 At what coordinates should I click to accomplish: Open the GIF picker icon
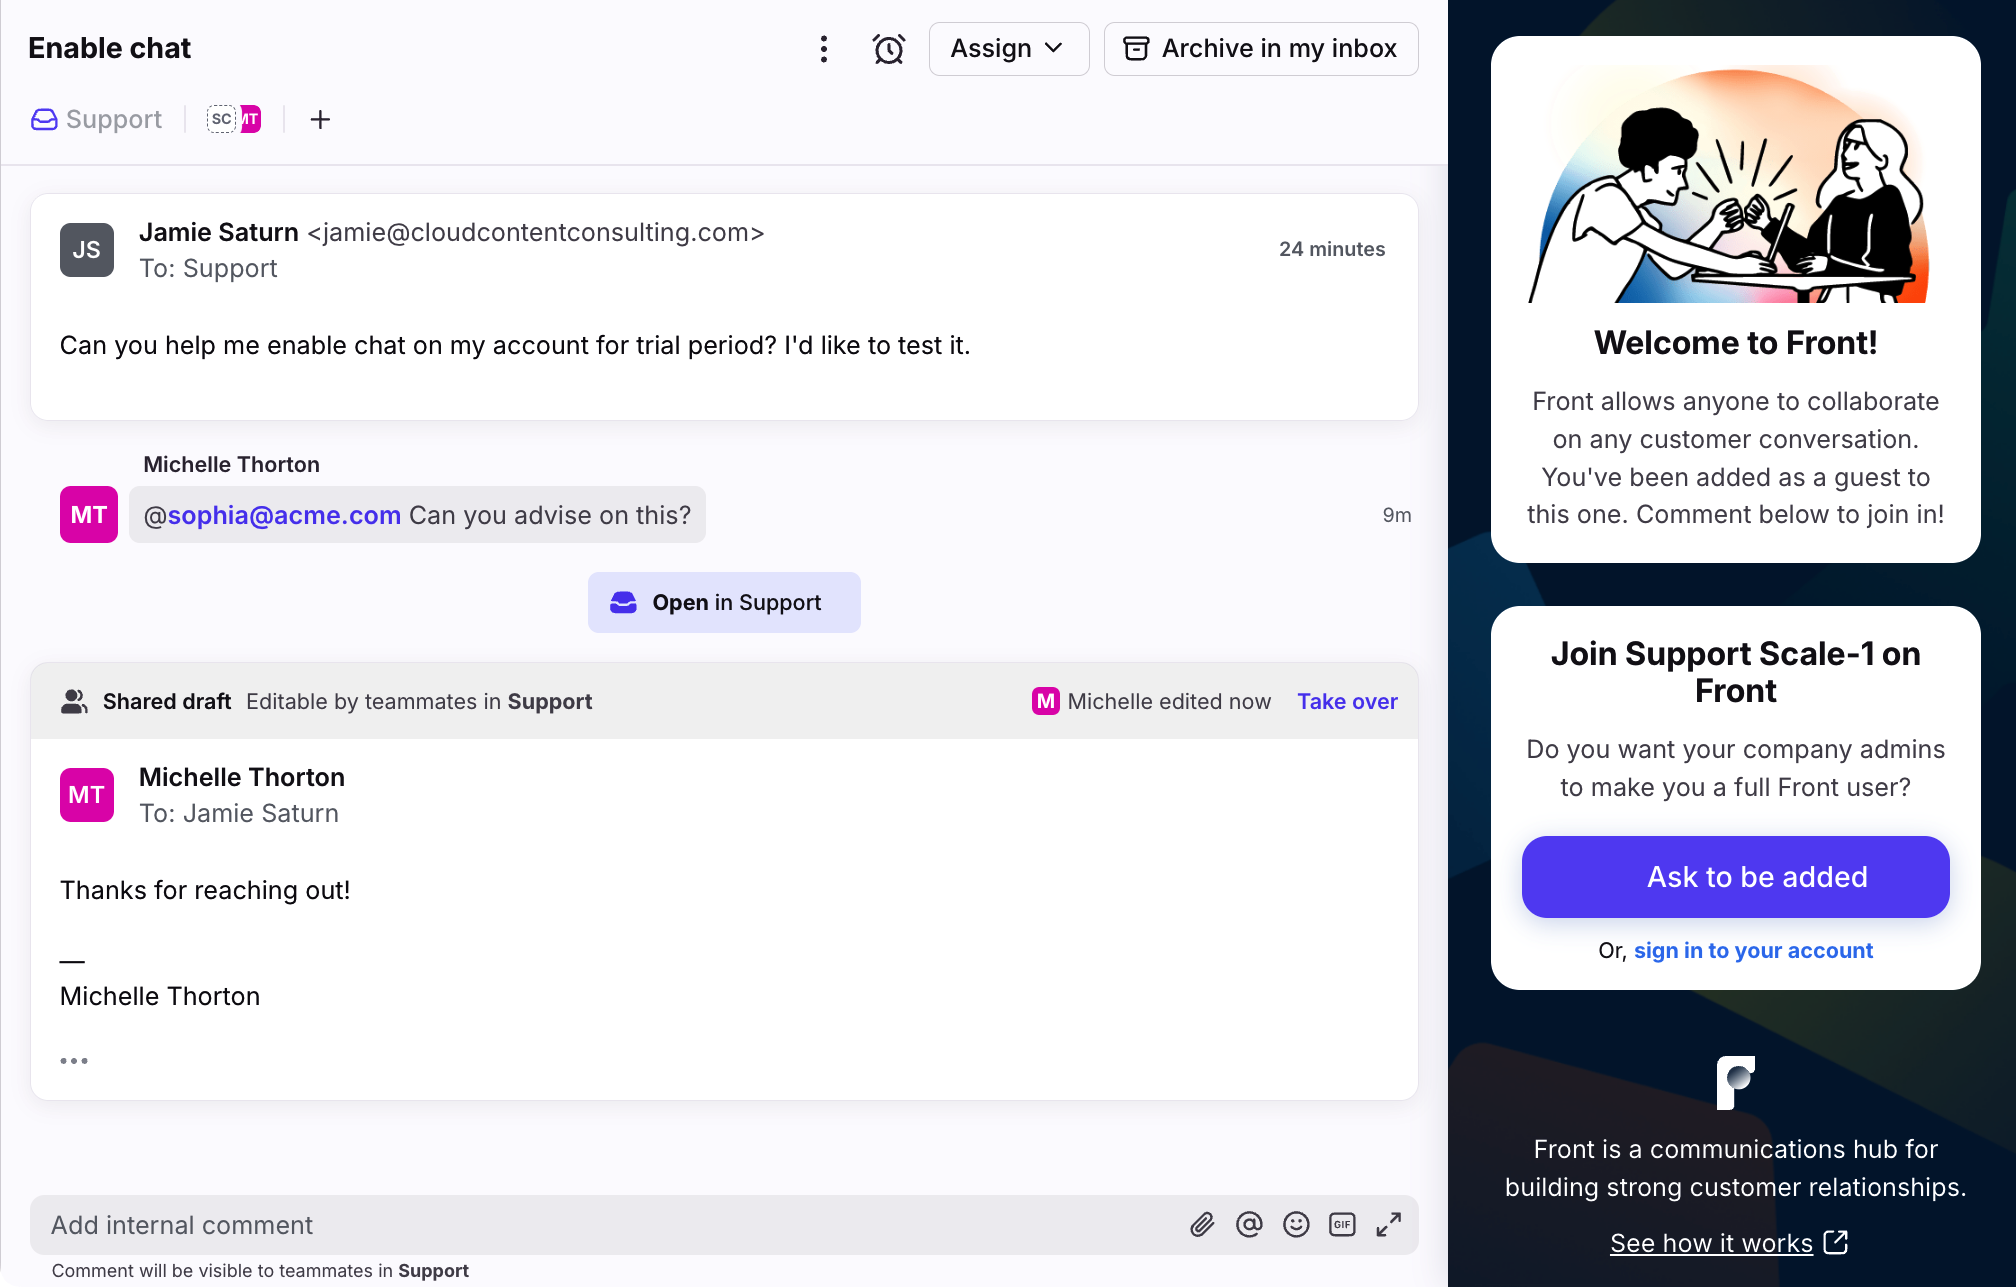click(1342, 1225)
